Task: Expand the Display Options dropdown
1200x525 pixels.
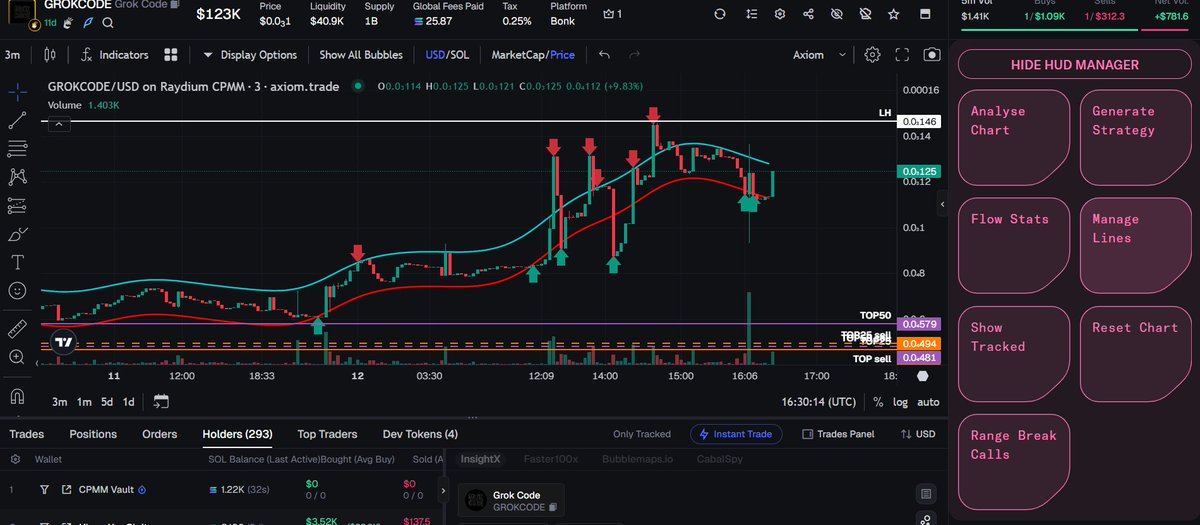Action: [250, 55]
